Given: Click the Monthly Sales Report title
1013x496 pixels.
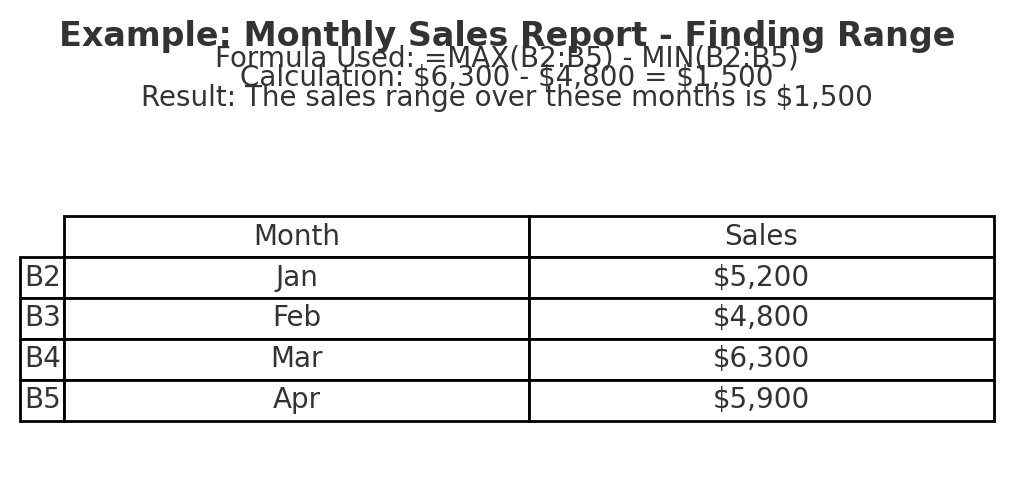Looking at the screenshot, I should click(507, 35).
